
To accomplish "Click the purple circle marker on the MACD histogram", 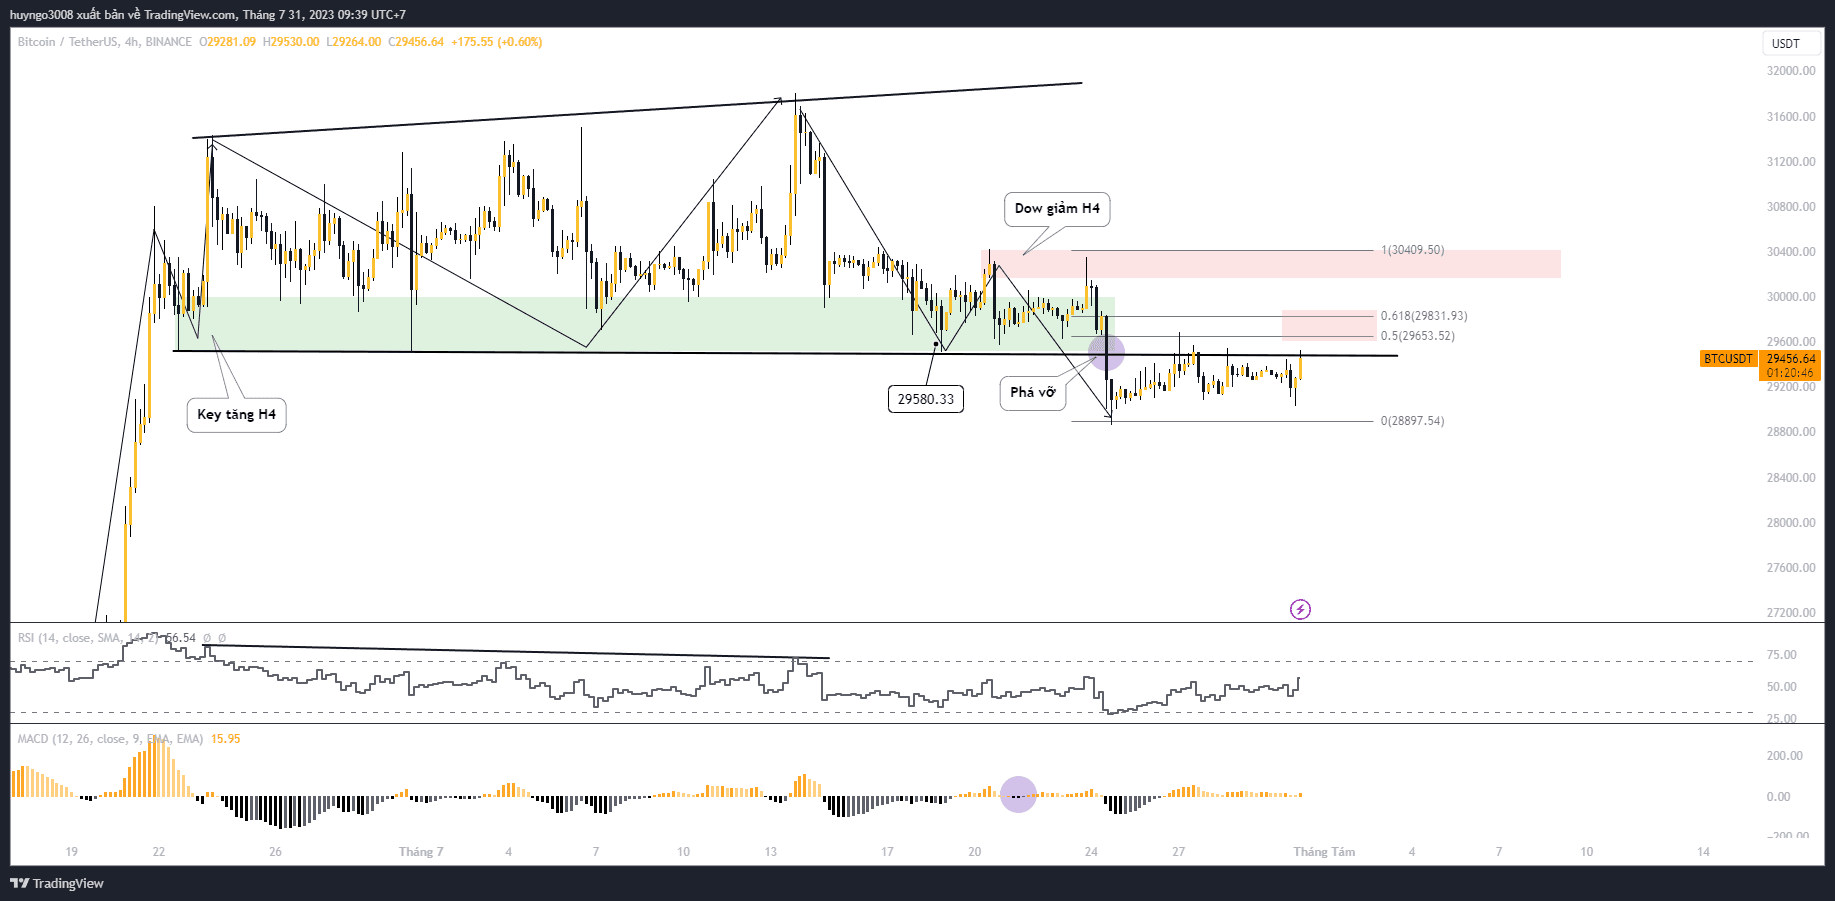I will [x=1019, y=795].
